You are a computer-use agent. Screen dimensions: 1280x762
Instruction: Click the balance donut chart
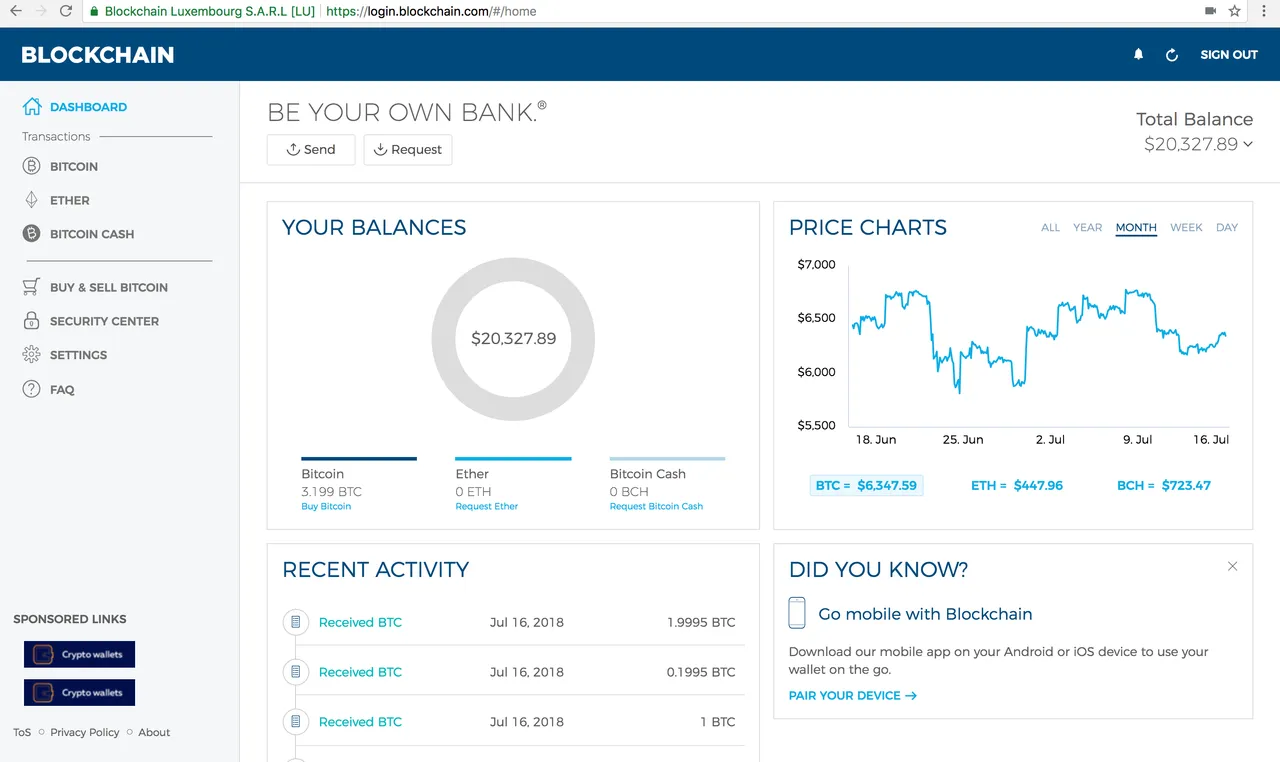513,339
